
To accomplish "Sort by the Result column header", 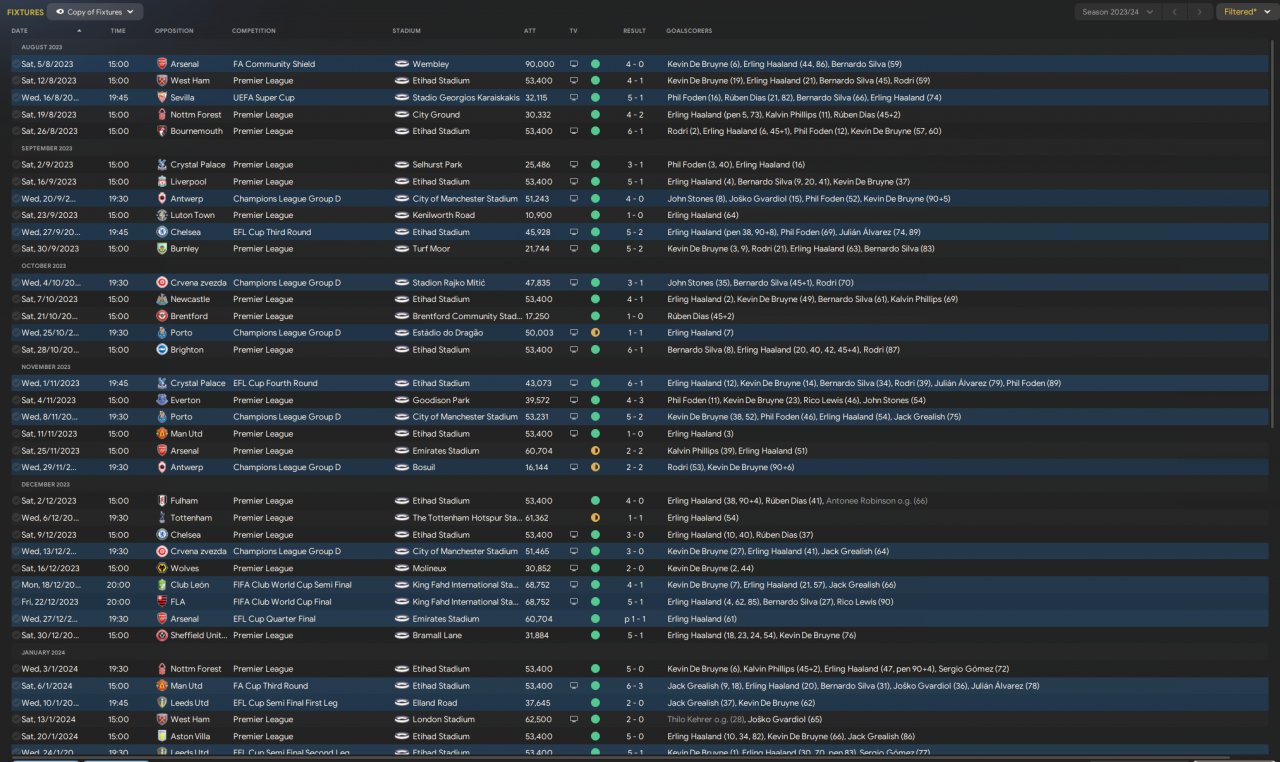I will (634, 31).
